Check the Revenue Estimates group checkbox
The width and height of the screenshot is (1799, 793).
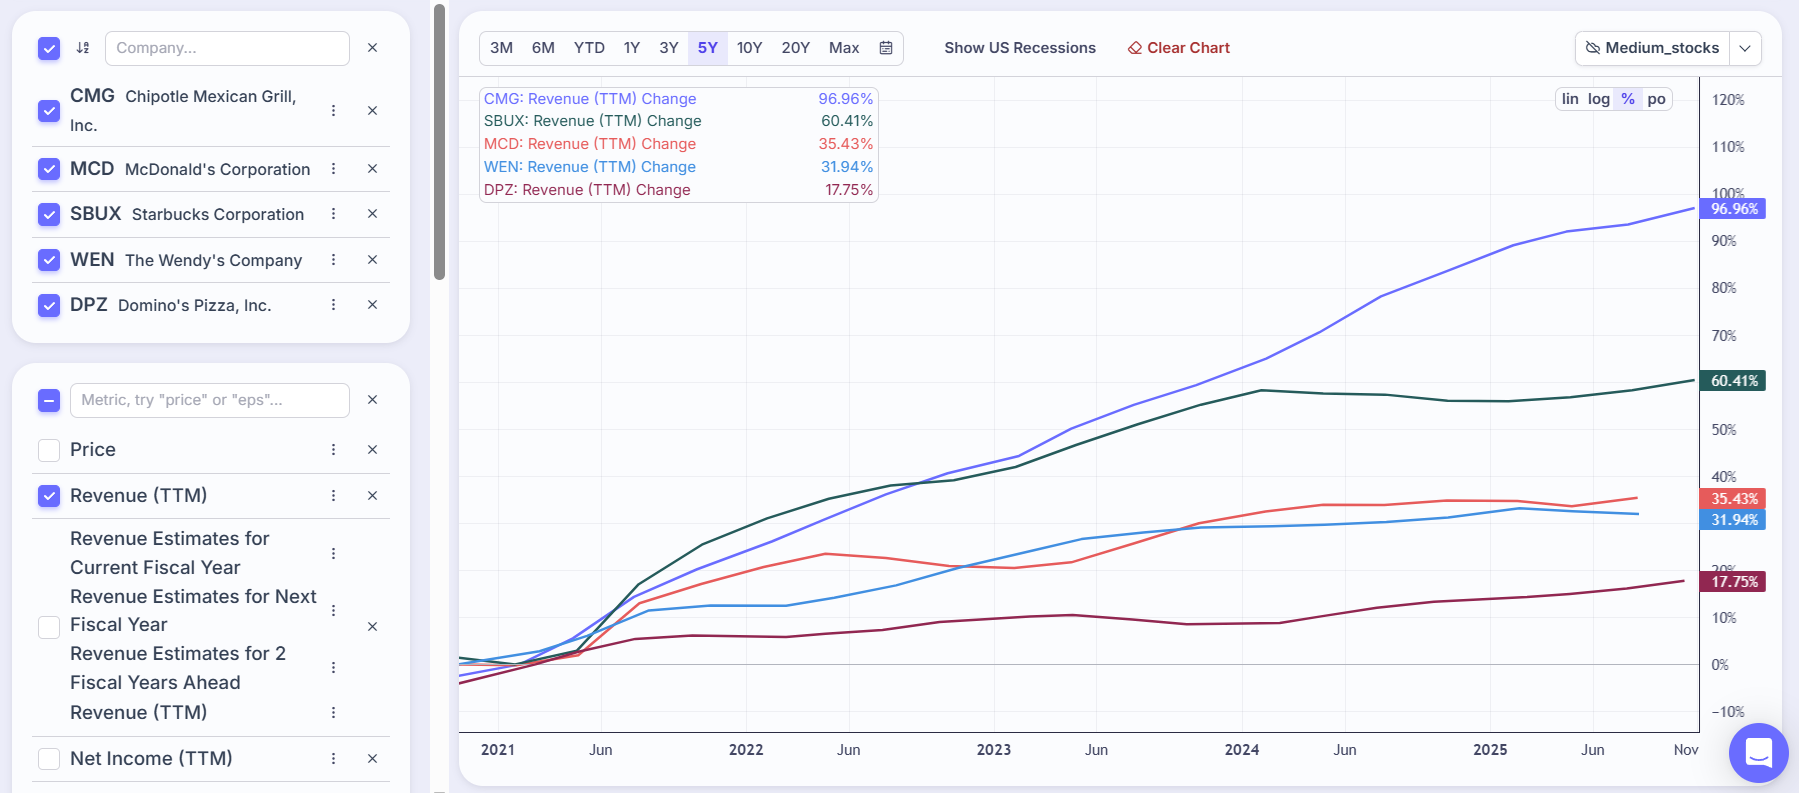click(x=49, y=627)
